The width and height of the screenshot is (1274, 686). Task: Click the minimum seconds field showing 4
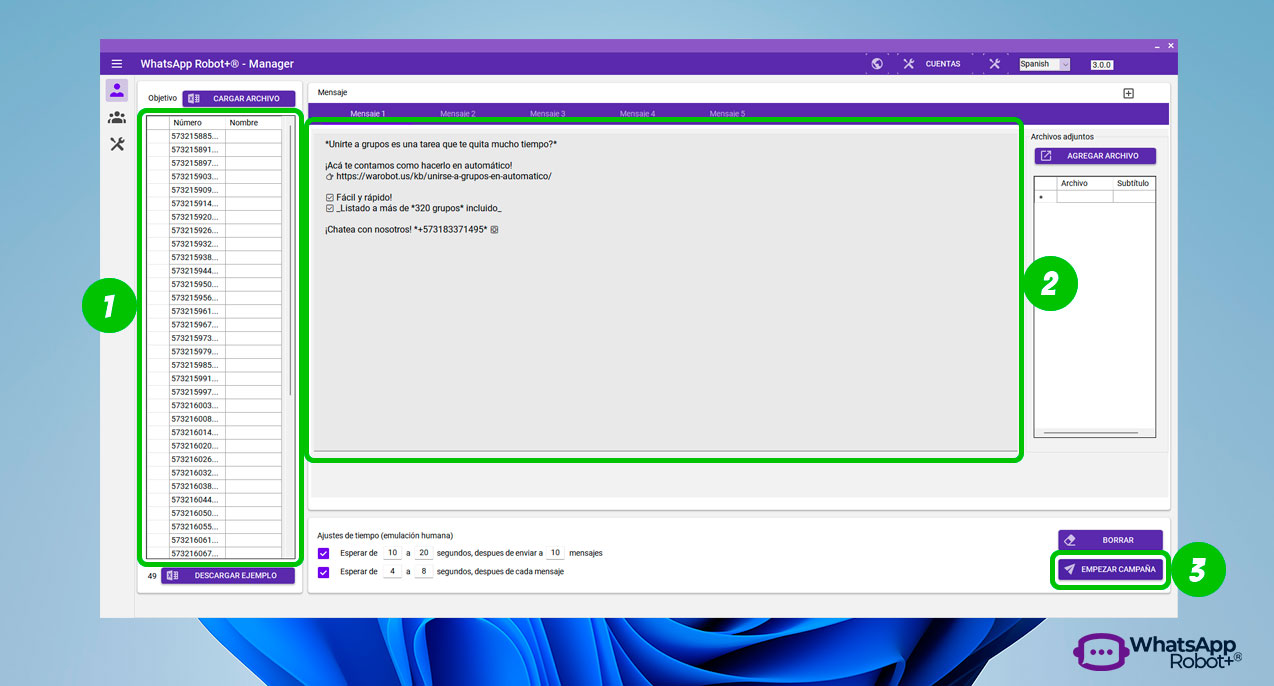coord(392,572)
